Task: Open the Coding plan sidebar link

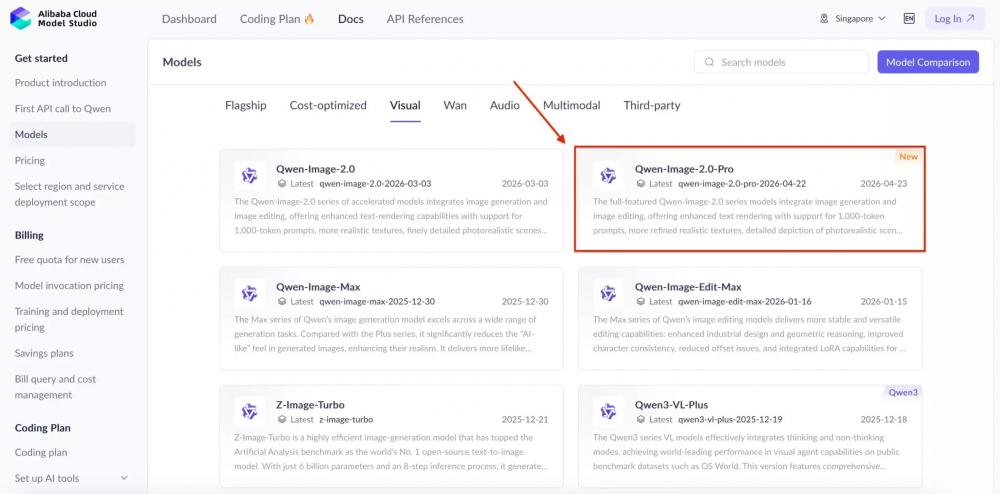Action: 41,453
